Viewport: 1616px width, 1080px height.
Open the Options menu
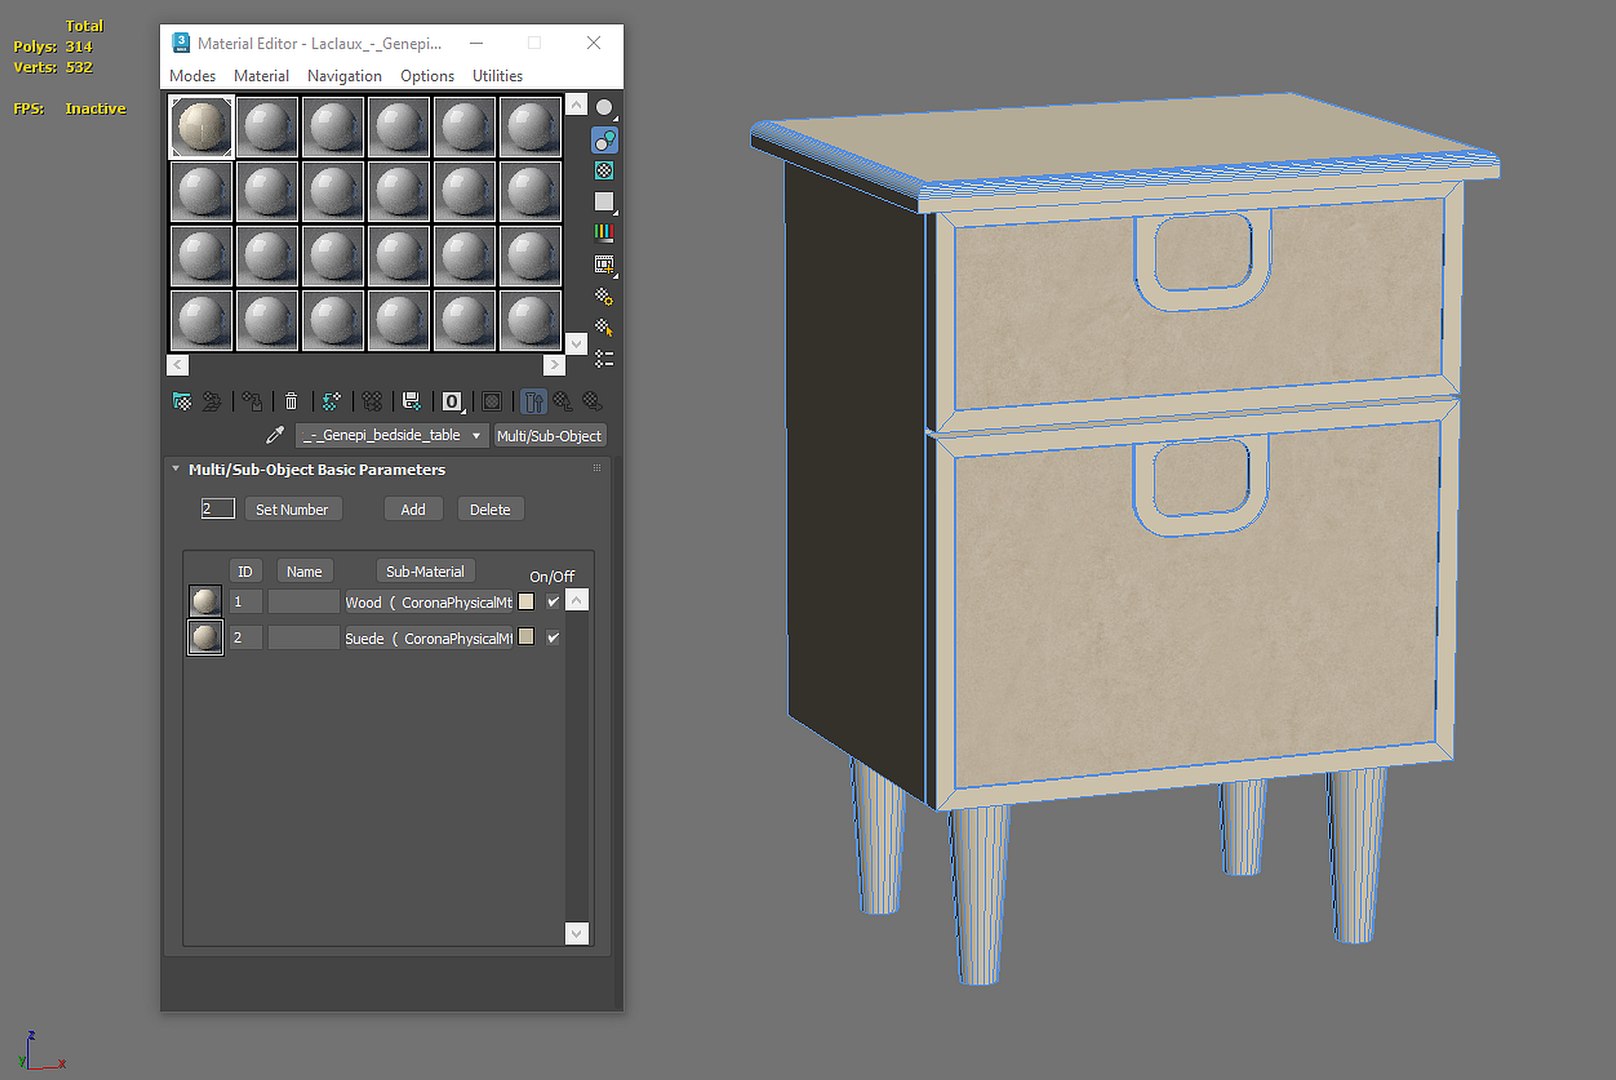click(x=427, y=76)
